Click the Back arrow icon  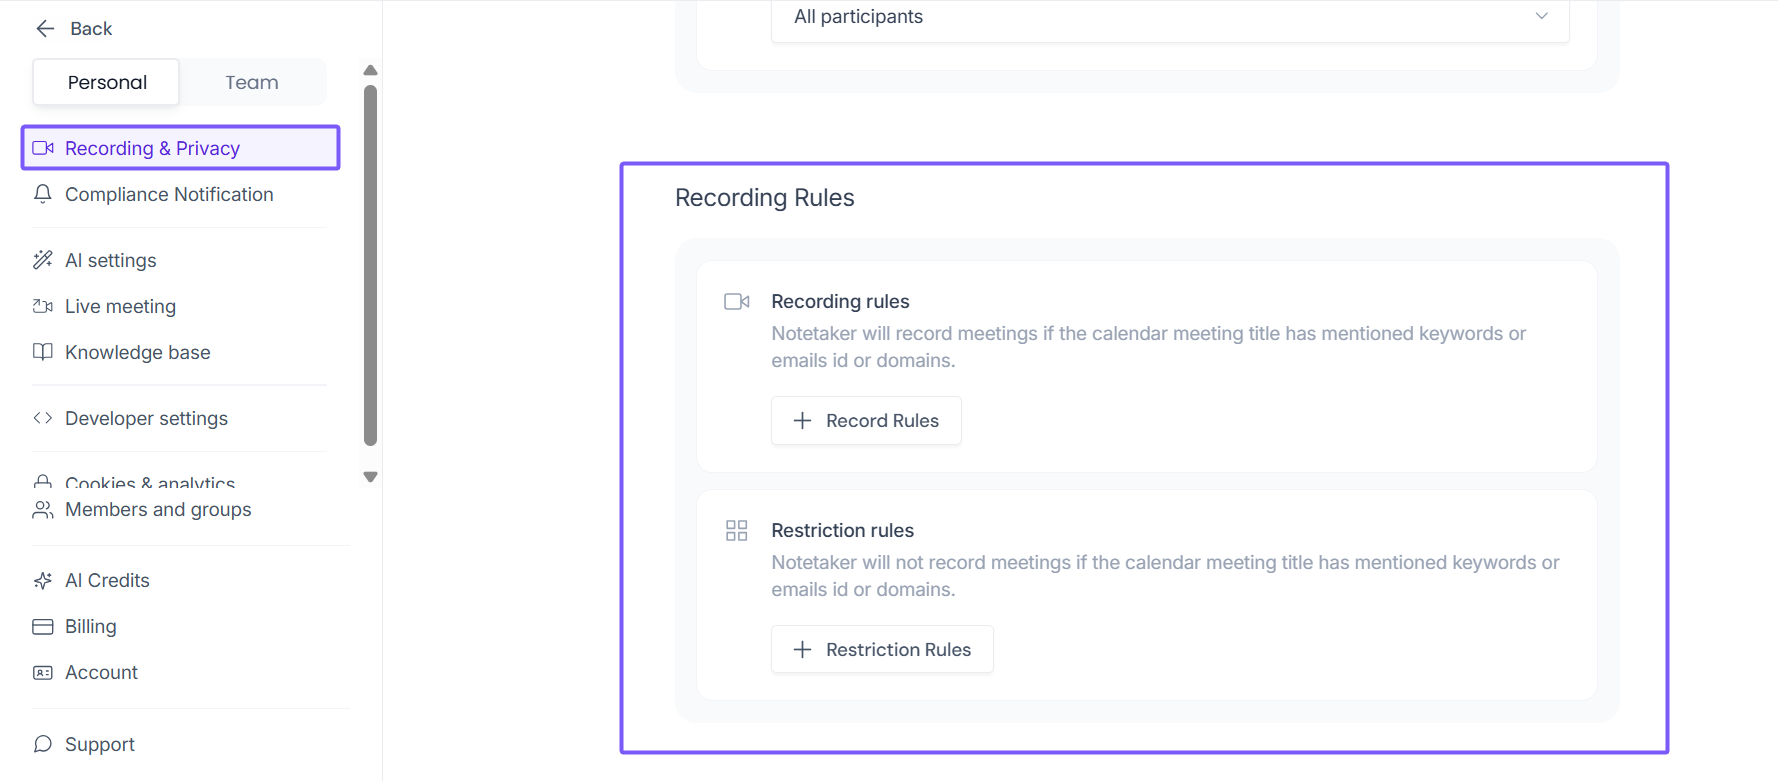pyautogui.click(x=45, y=29)
